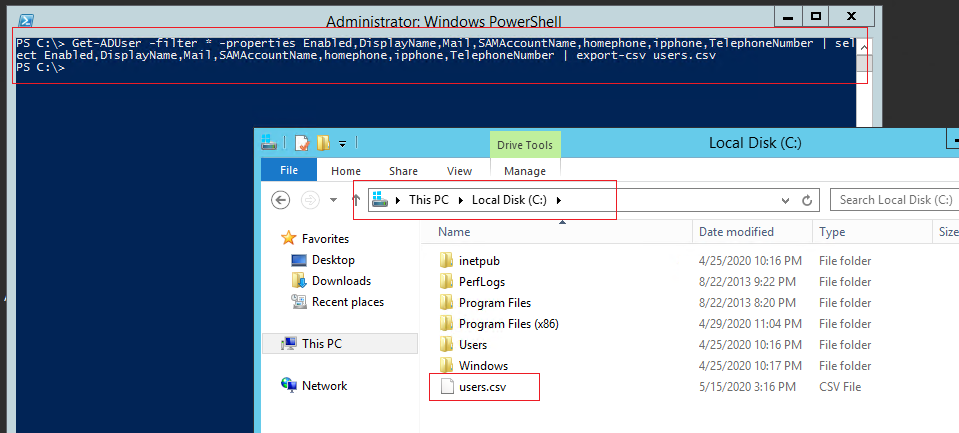The image size is (959, 433).
Task: Open Downloads in the navigation pane
Action: (341, 281)
